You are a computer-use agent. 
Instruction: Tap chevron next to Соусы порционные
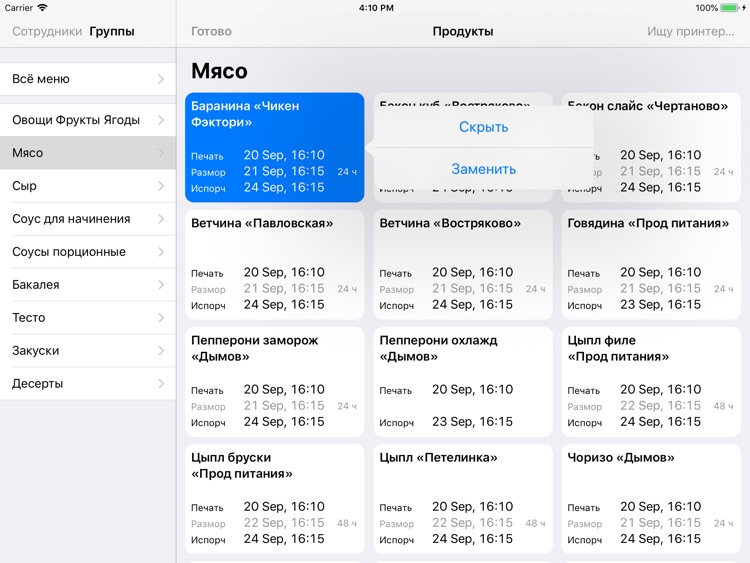(x=161, y=252)
